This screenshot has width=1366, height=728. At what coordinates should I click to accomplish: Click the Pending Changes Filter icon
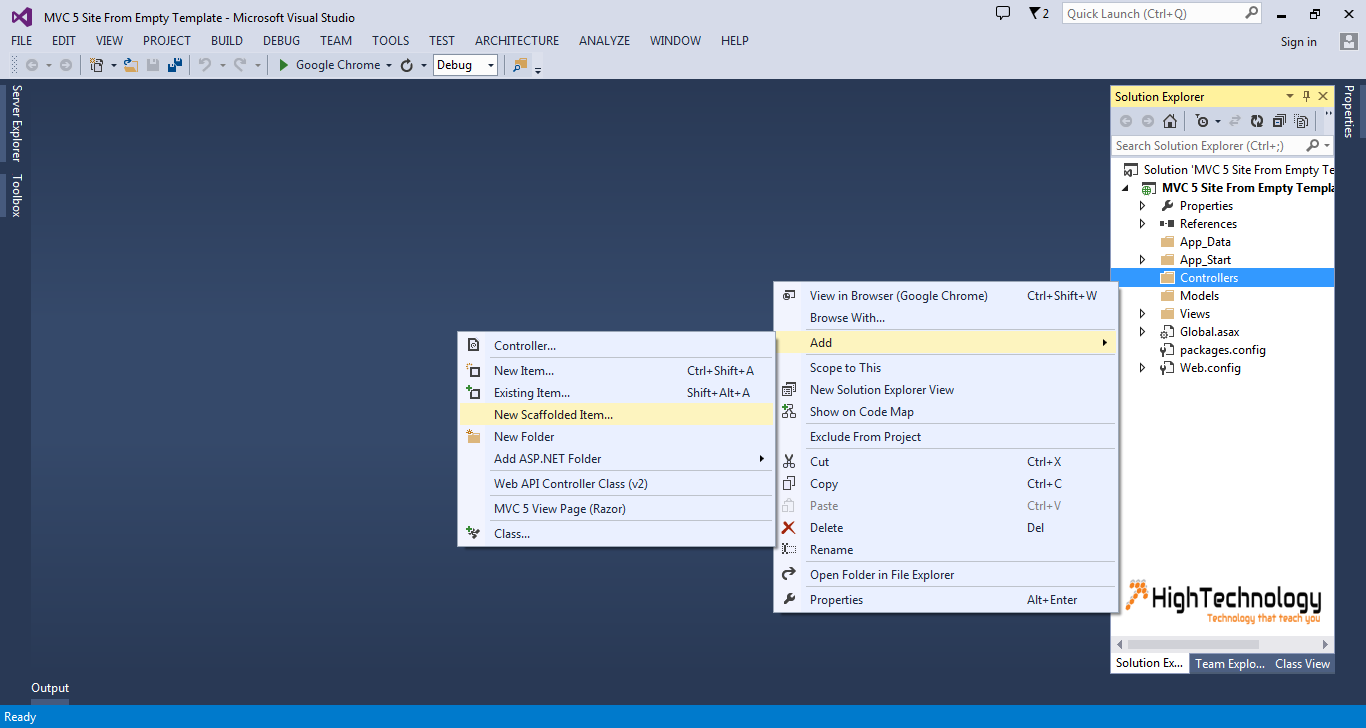point(1202,121)
